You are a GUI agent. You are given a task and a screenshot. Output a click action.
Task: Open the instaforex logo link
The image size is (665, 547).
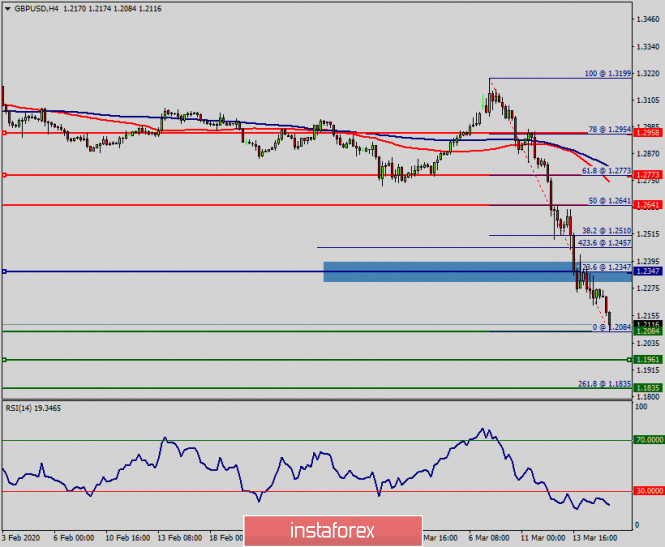point(331,529)
